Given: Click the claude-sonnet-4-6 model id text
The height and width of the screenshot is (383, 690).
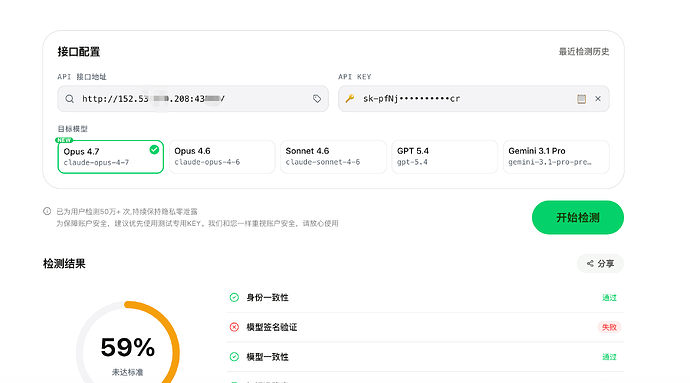Looking at the screenshot, I should pyautogui.click(x=323, y=162).
